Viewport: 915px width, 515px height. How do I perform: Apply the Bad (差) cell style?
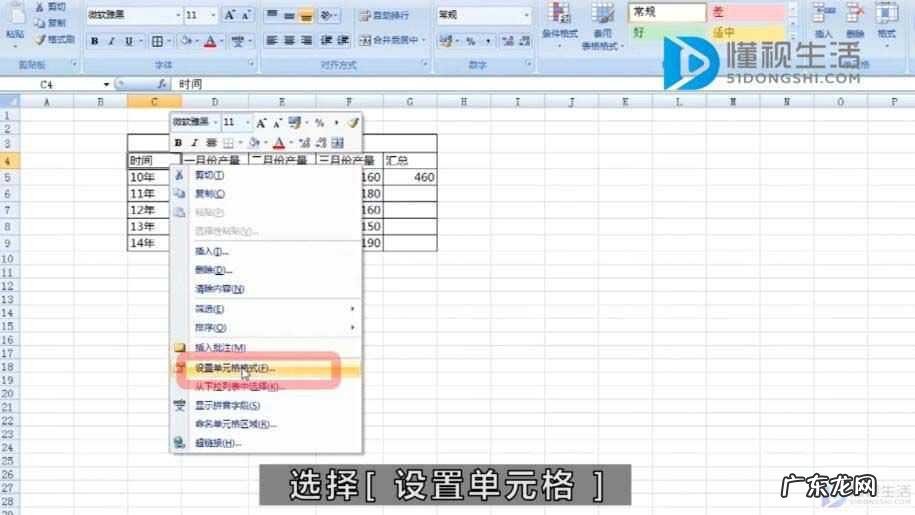(748, 12)
